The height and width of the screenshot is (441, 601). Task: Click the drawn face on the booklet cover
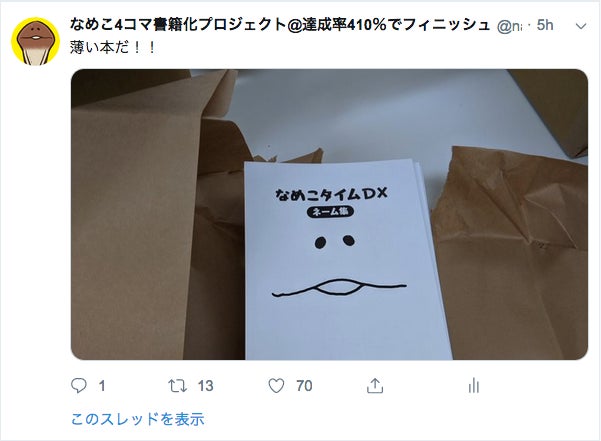(339, 265)
